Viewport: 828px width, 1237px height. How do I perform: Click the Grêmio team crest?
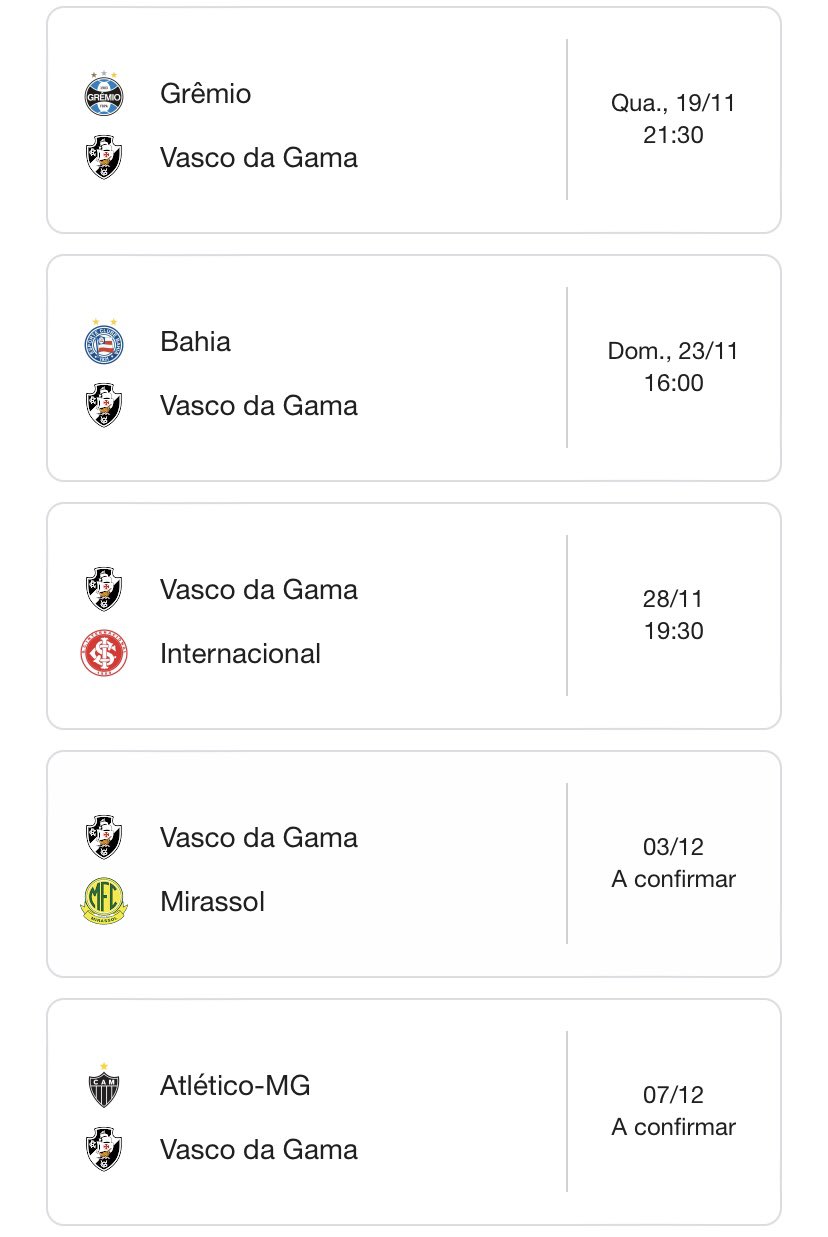[x=103, y=93]
